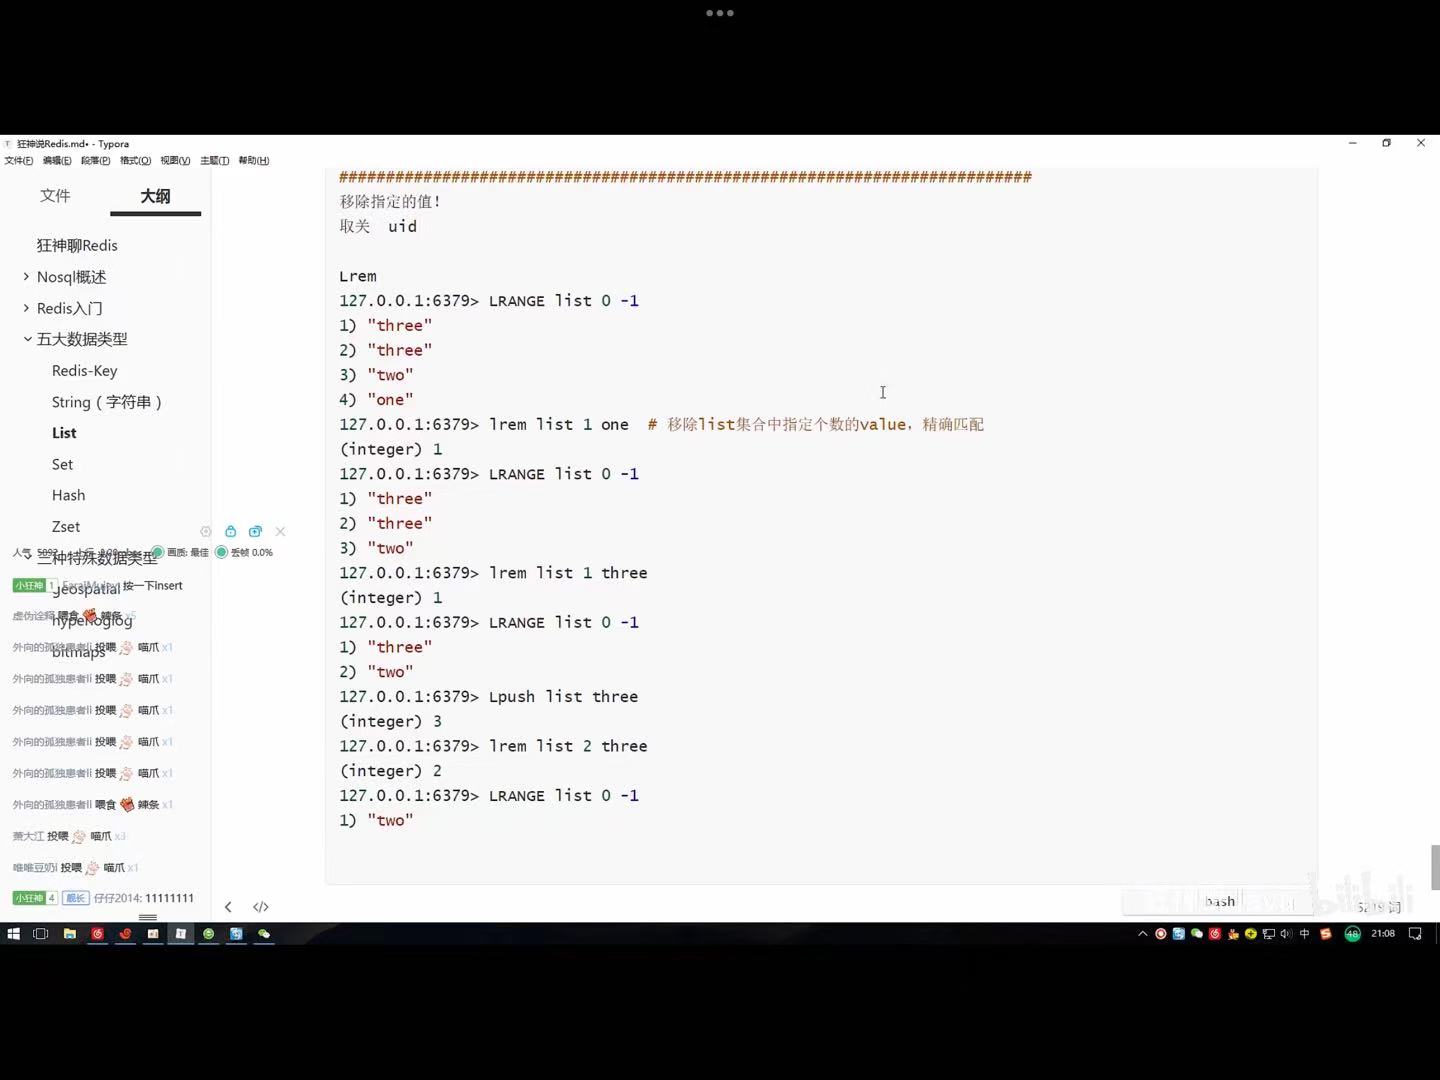Grab the overlay resize handle bars
The height and width of the screenshot is (1080, 1440).
click(147, 917)
